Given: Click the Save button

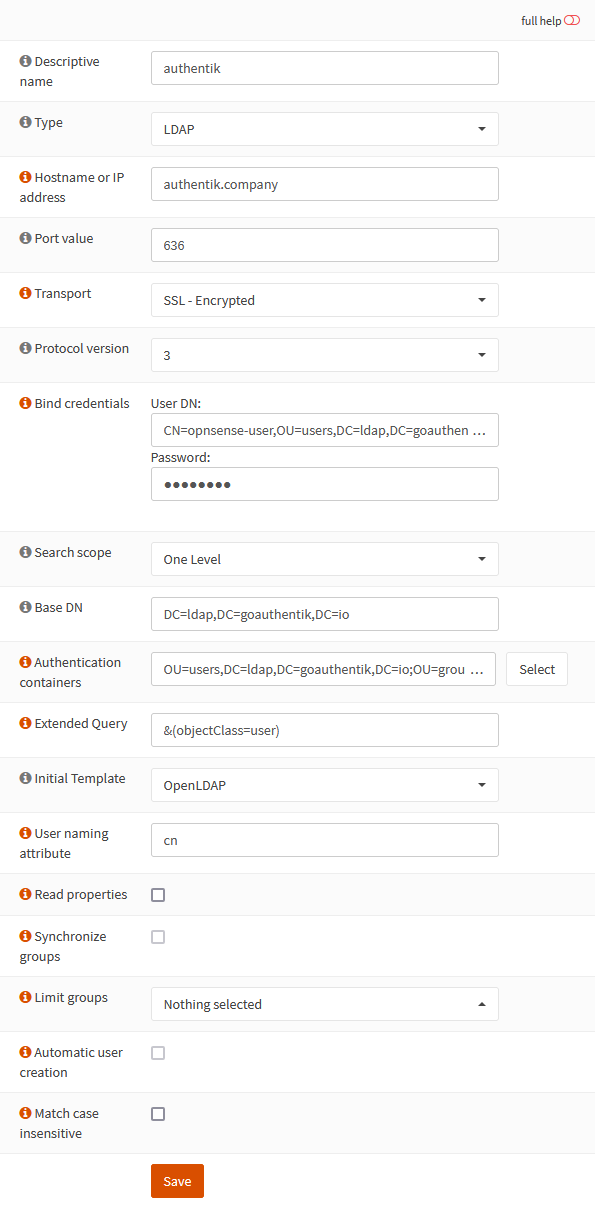Looking at the screenshot, I should [177, 1181].
